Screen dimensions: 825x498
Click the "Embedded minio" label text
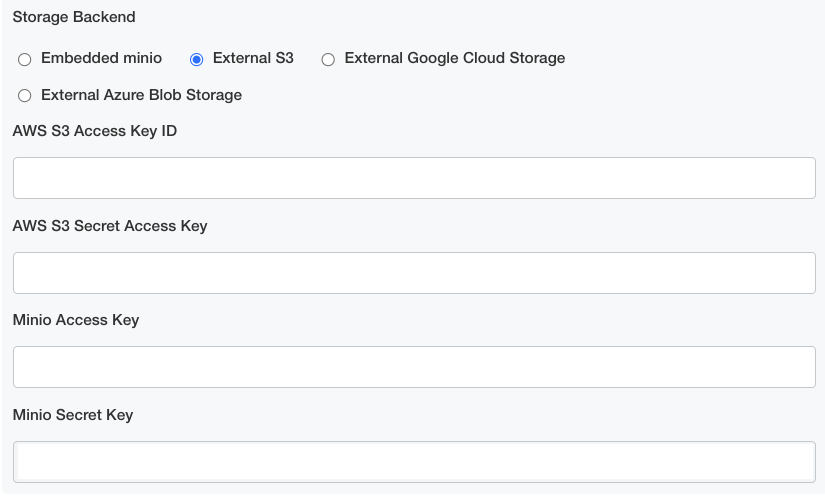101,58
